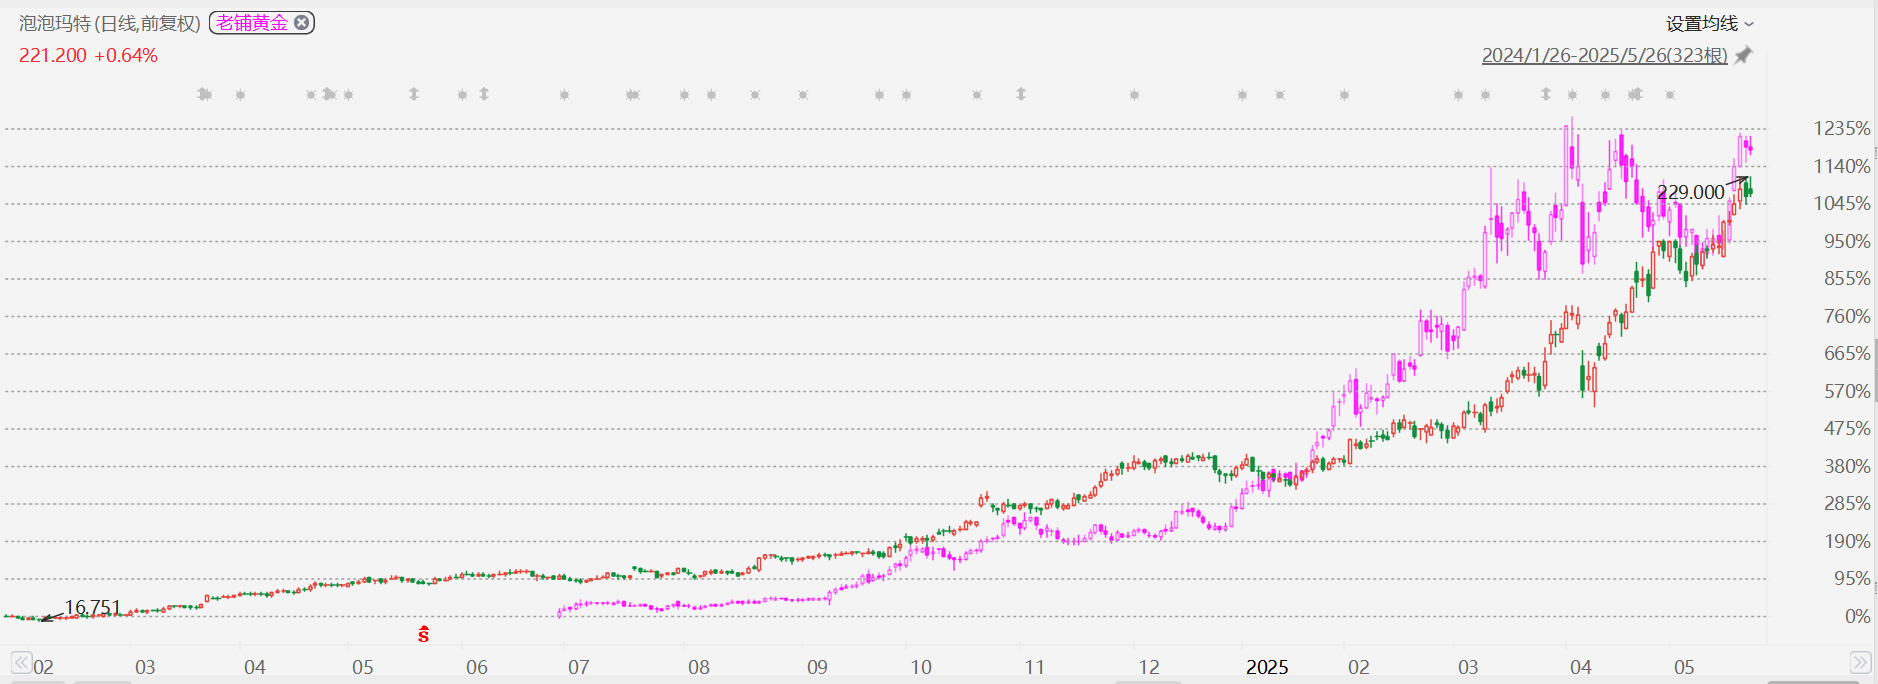Click the double-arrow event marker above the 11 label
The width and height of the screenshot is (1878, 684).
point(1021,94)
